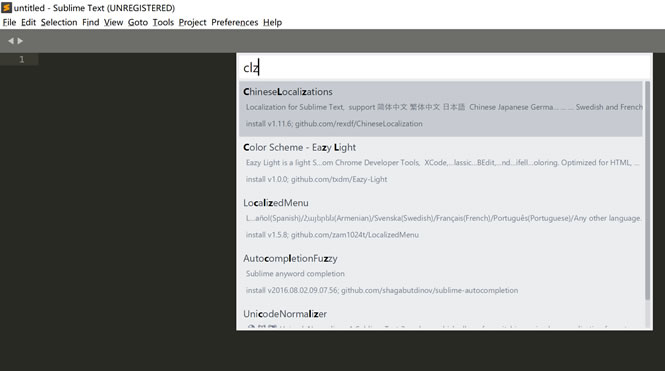Open the Preferences menu
Viewport: 665px width, 371px height.
coord(235,22)
